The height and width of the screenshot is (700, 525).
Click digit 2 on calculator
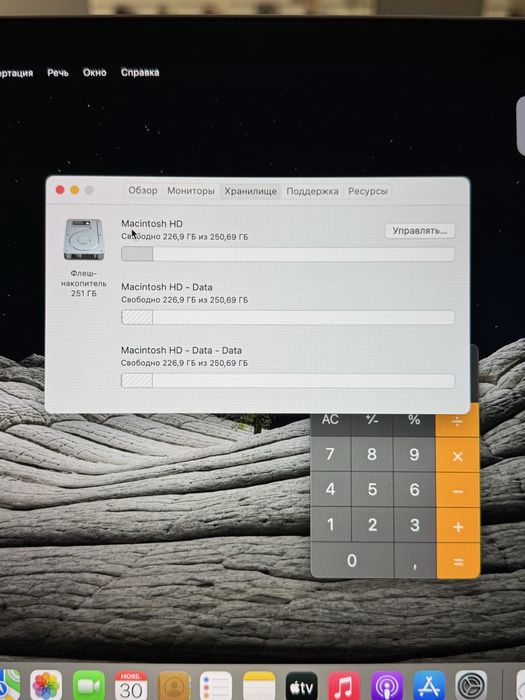[372, 525]
